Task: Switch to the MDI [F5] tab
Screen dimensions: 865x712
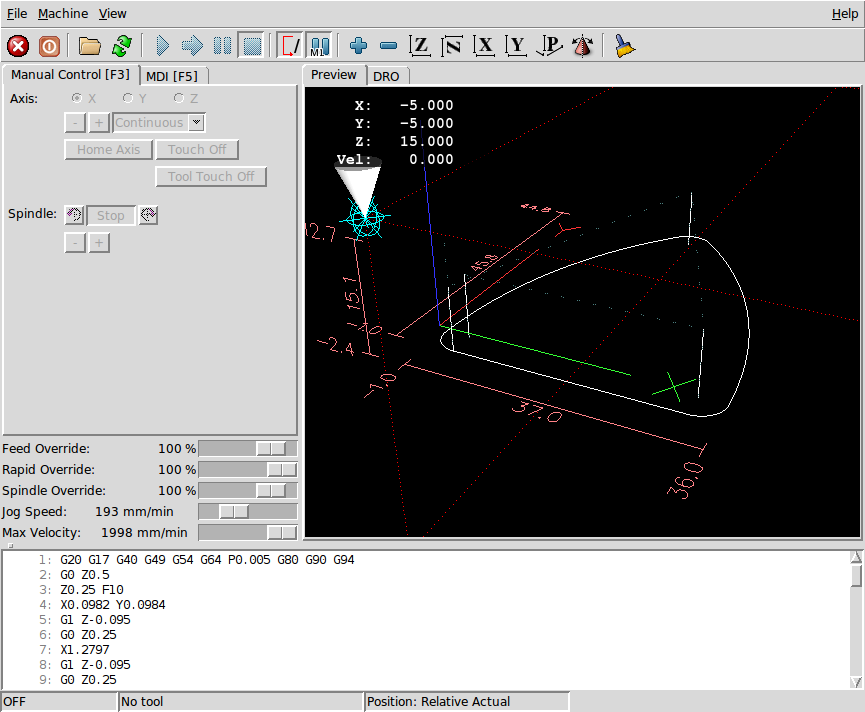Action: pos(173,76)
